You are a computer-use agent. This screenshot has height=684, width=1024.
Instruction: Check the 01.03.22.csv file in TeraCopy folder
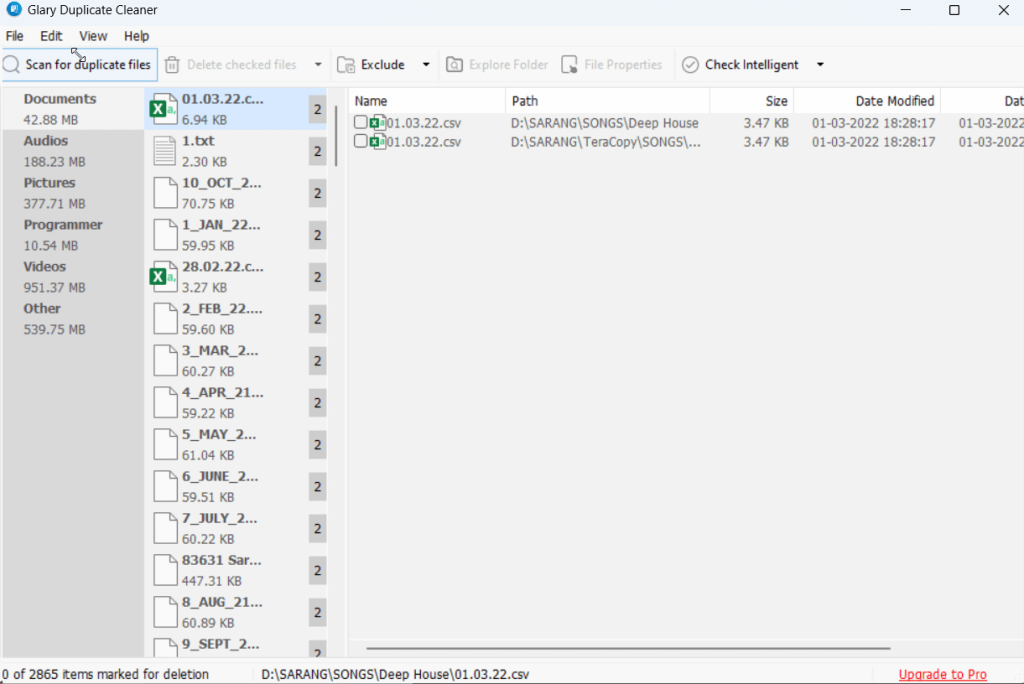(360, 141)
